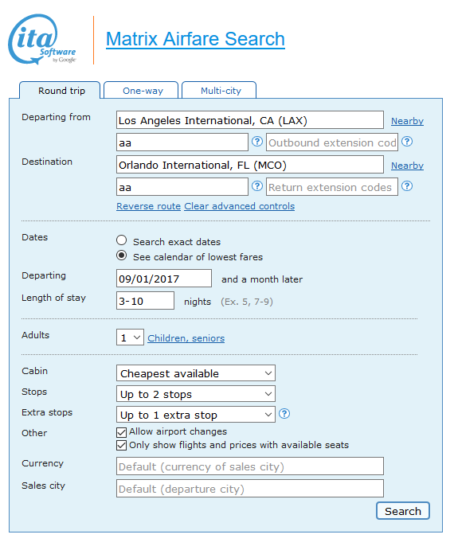Click the 'Extra stops' label
The height and width of the screenshot is (550, 454).
tap(47, 412)
